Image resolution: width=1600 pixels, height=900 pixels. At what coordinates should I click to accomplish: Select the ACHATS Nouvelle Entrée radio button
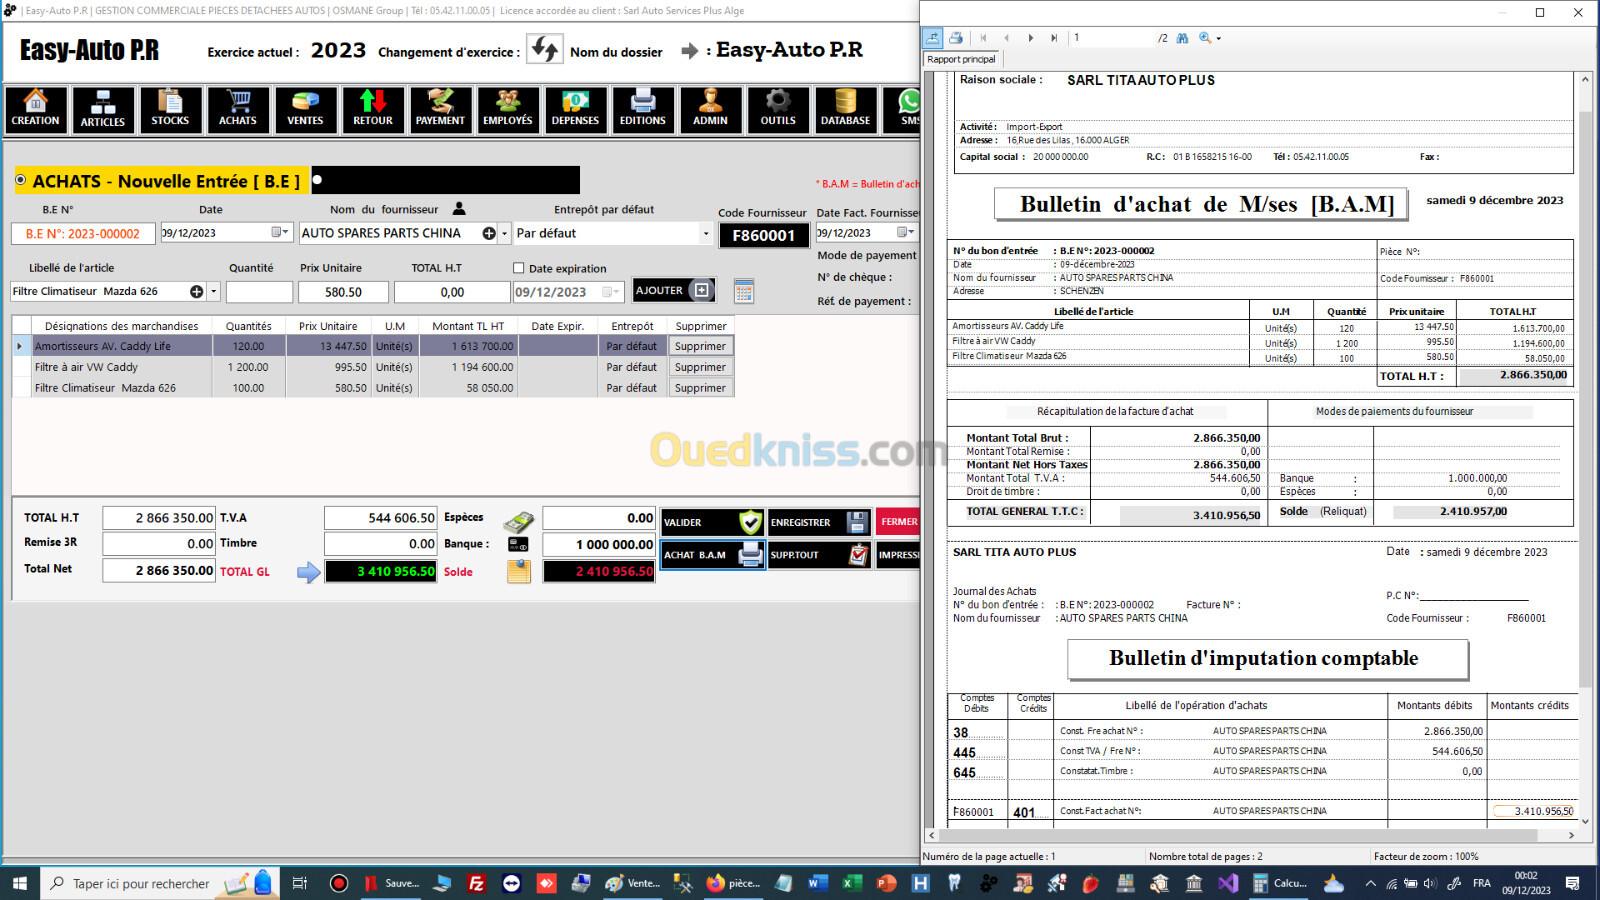pyautogui.click(x=21, y=180)
